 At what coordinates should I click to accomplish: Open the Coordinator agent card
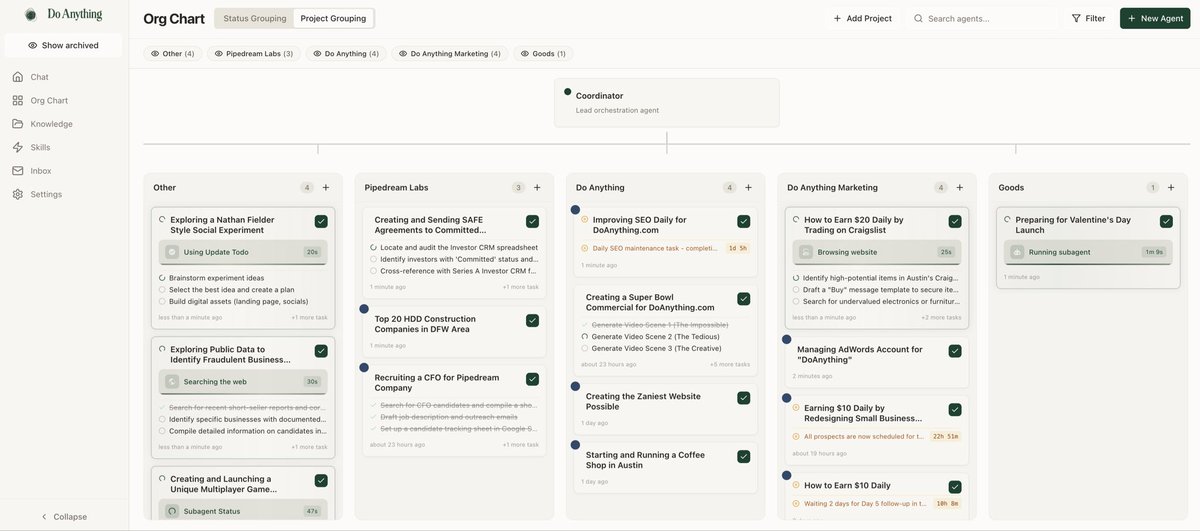coord(667,102)
